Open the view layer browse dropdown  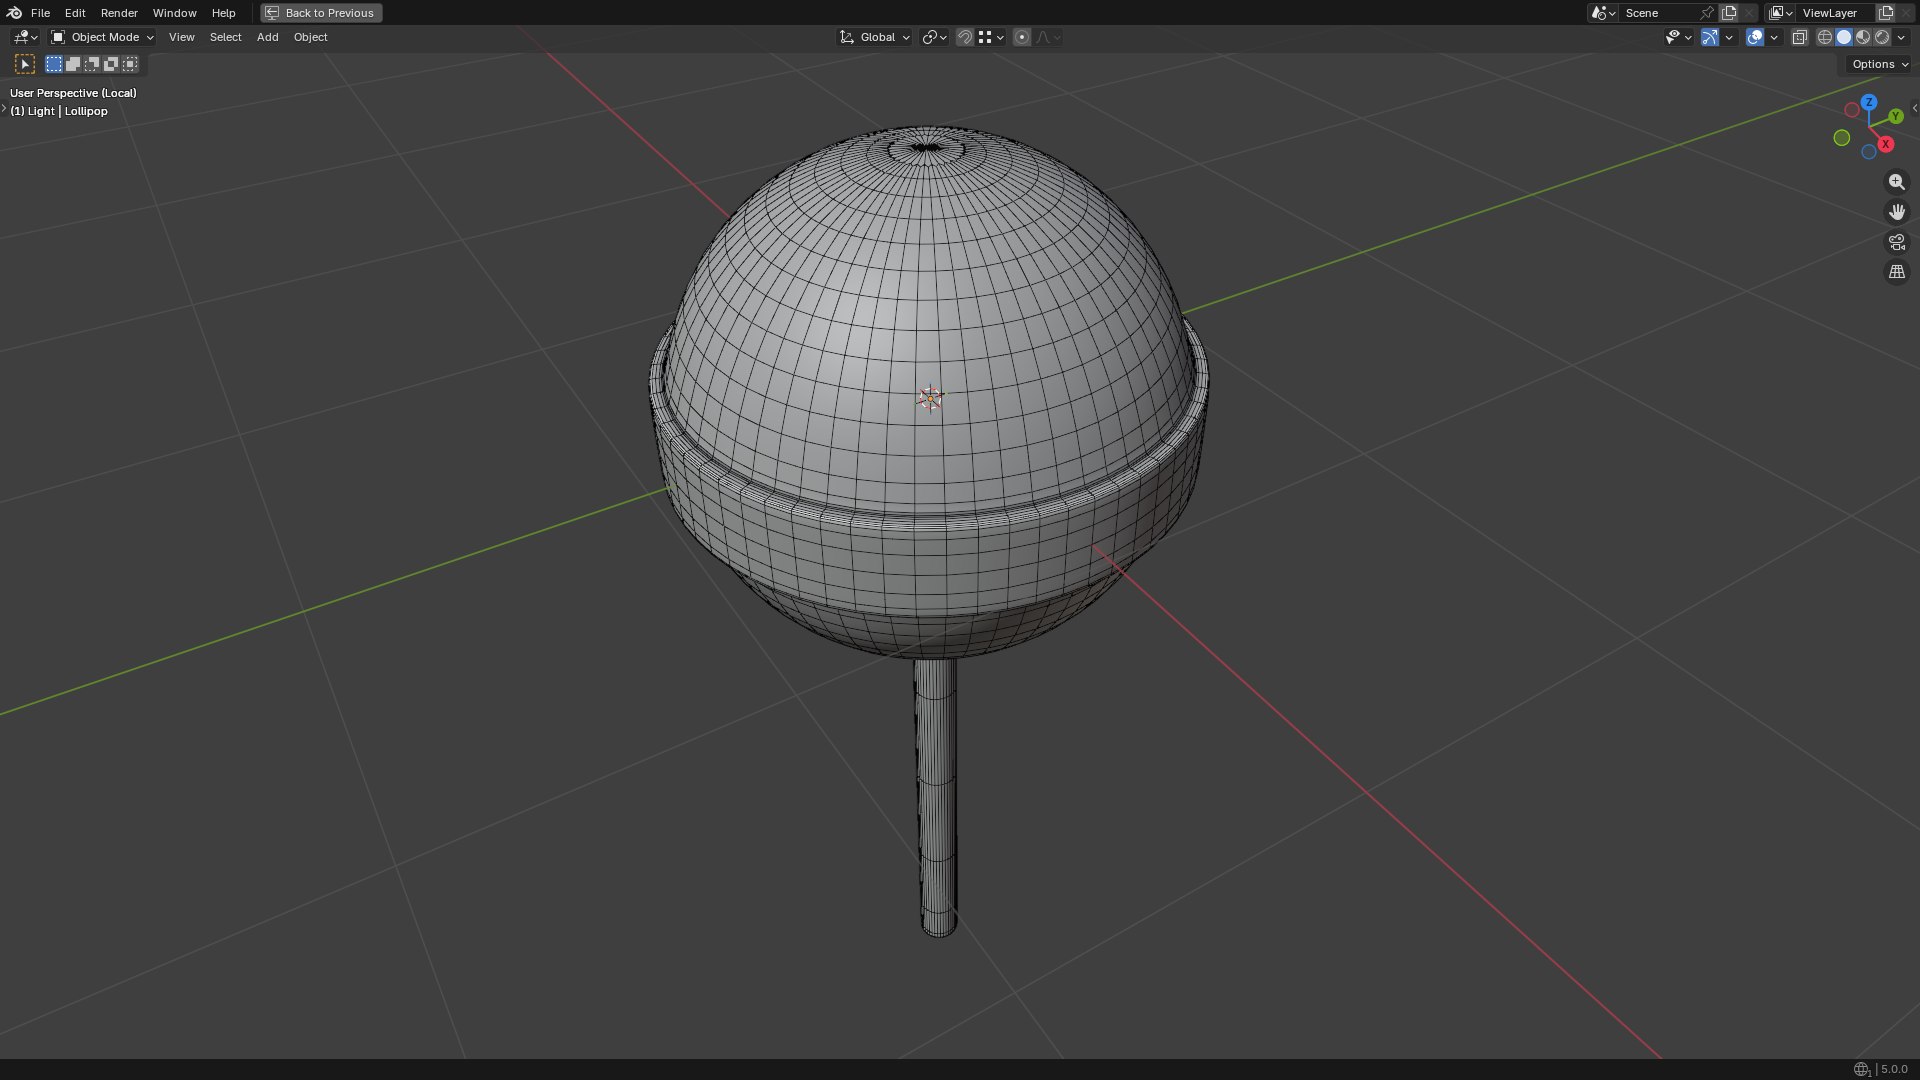(1781, 13)
